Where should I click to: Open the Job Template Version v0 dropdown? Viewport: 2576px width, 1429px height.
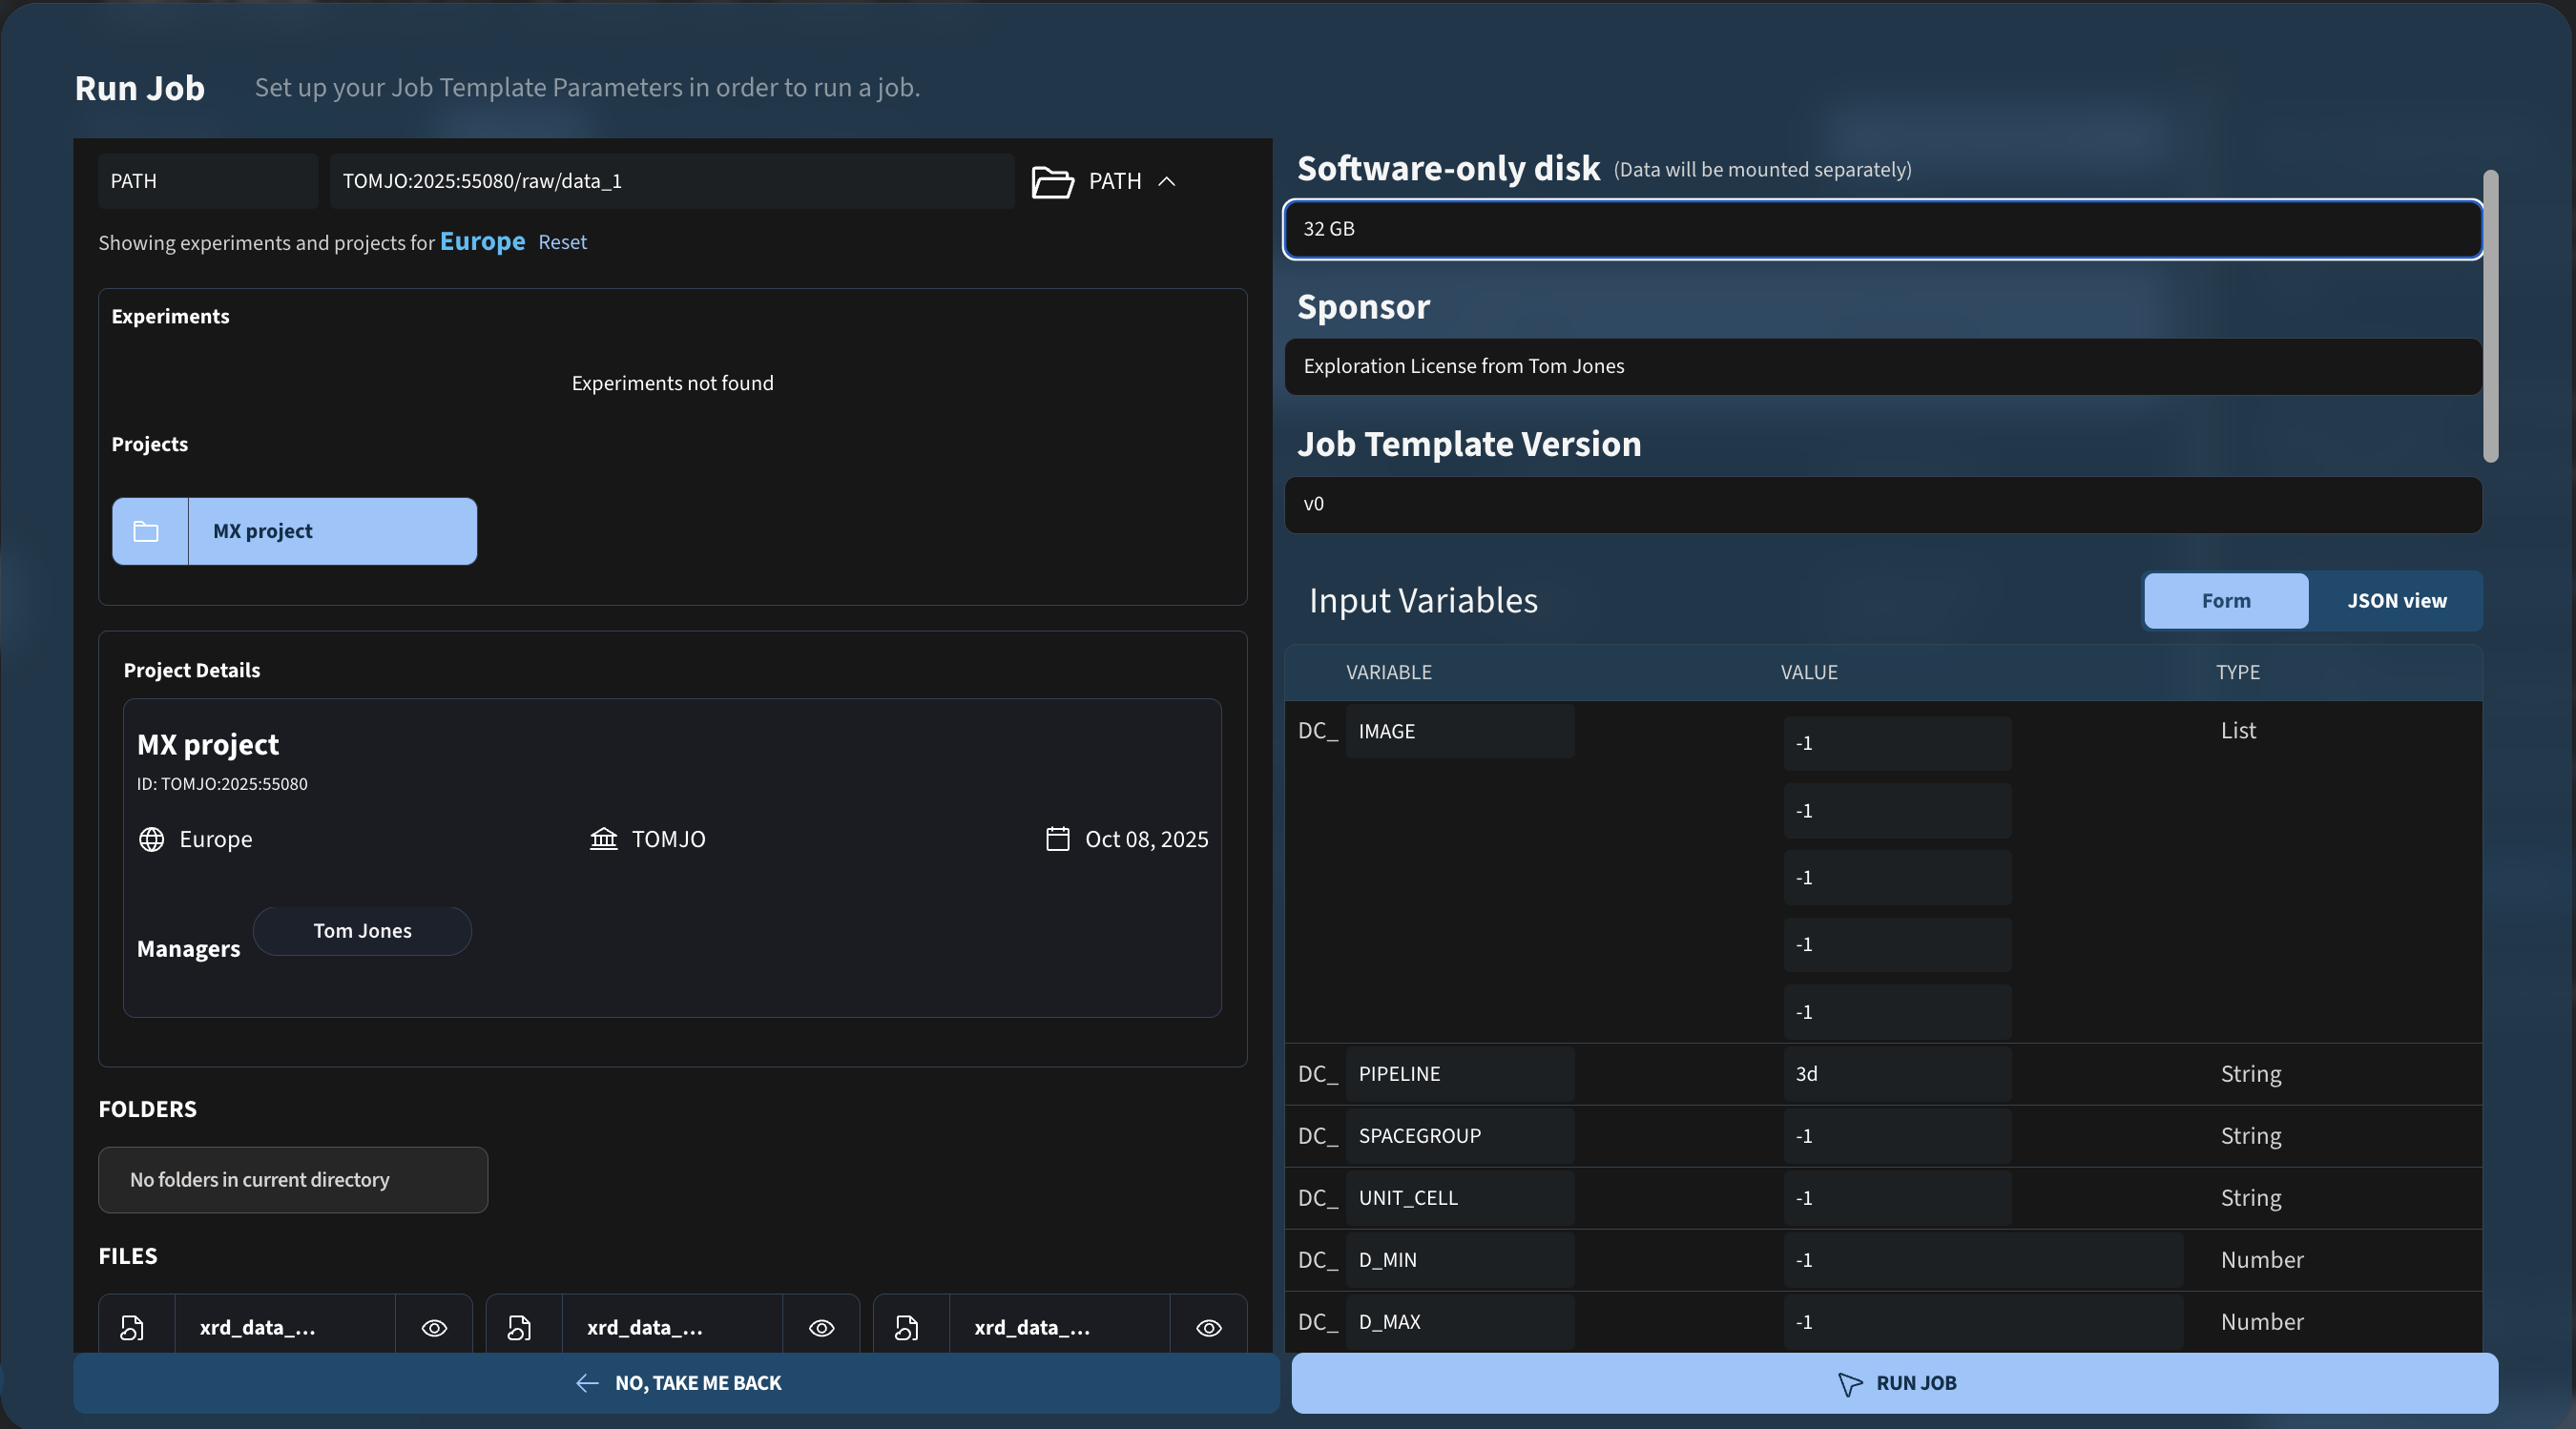(x=1882, y=504)
